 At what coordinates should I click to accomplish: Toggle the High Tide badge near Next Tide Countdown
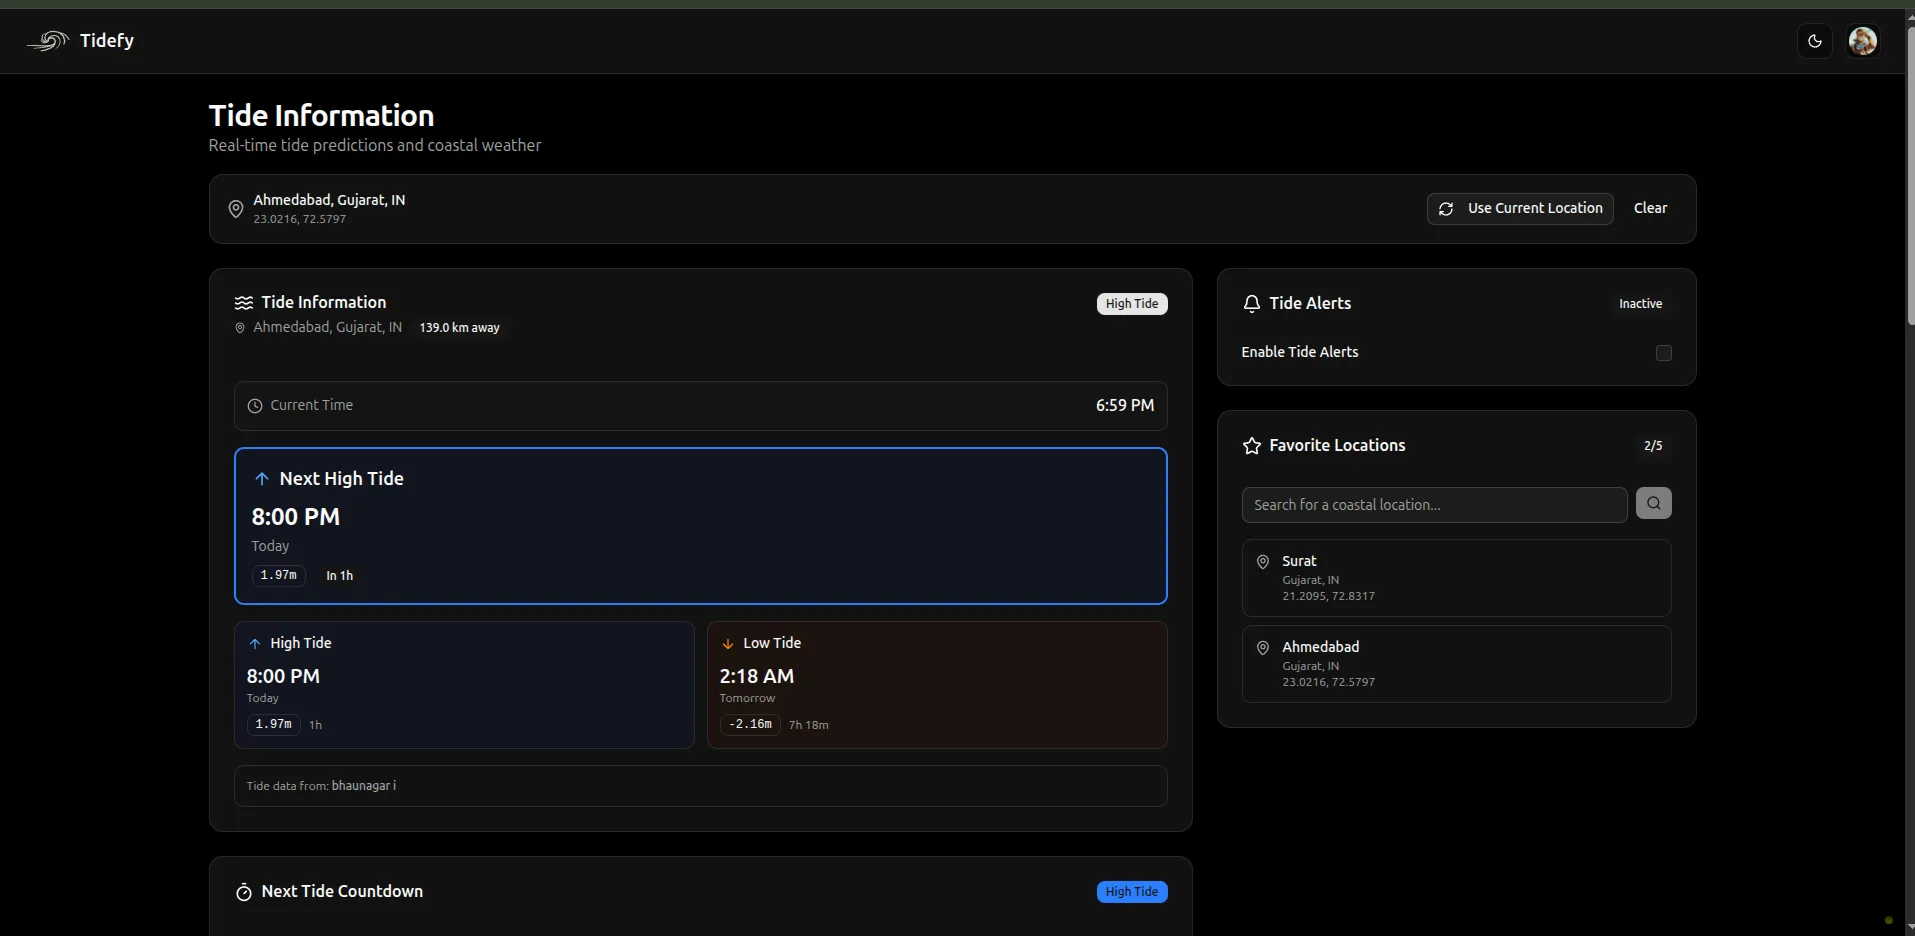coord(1131,891)
